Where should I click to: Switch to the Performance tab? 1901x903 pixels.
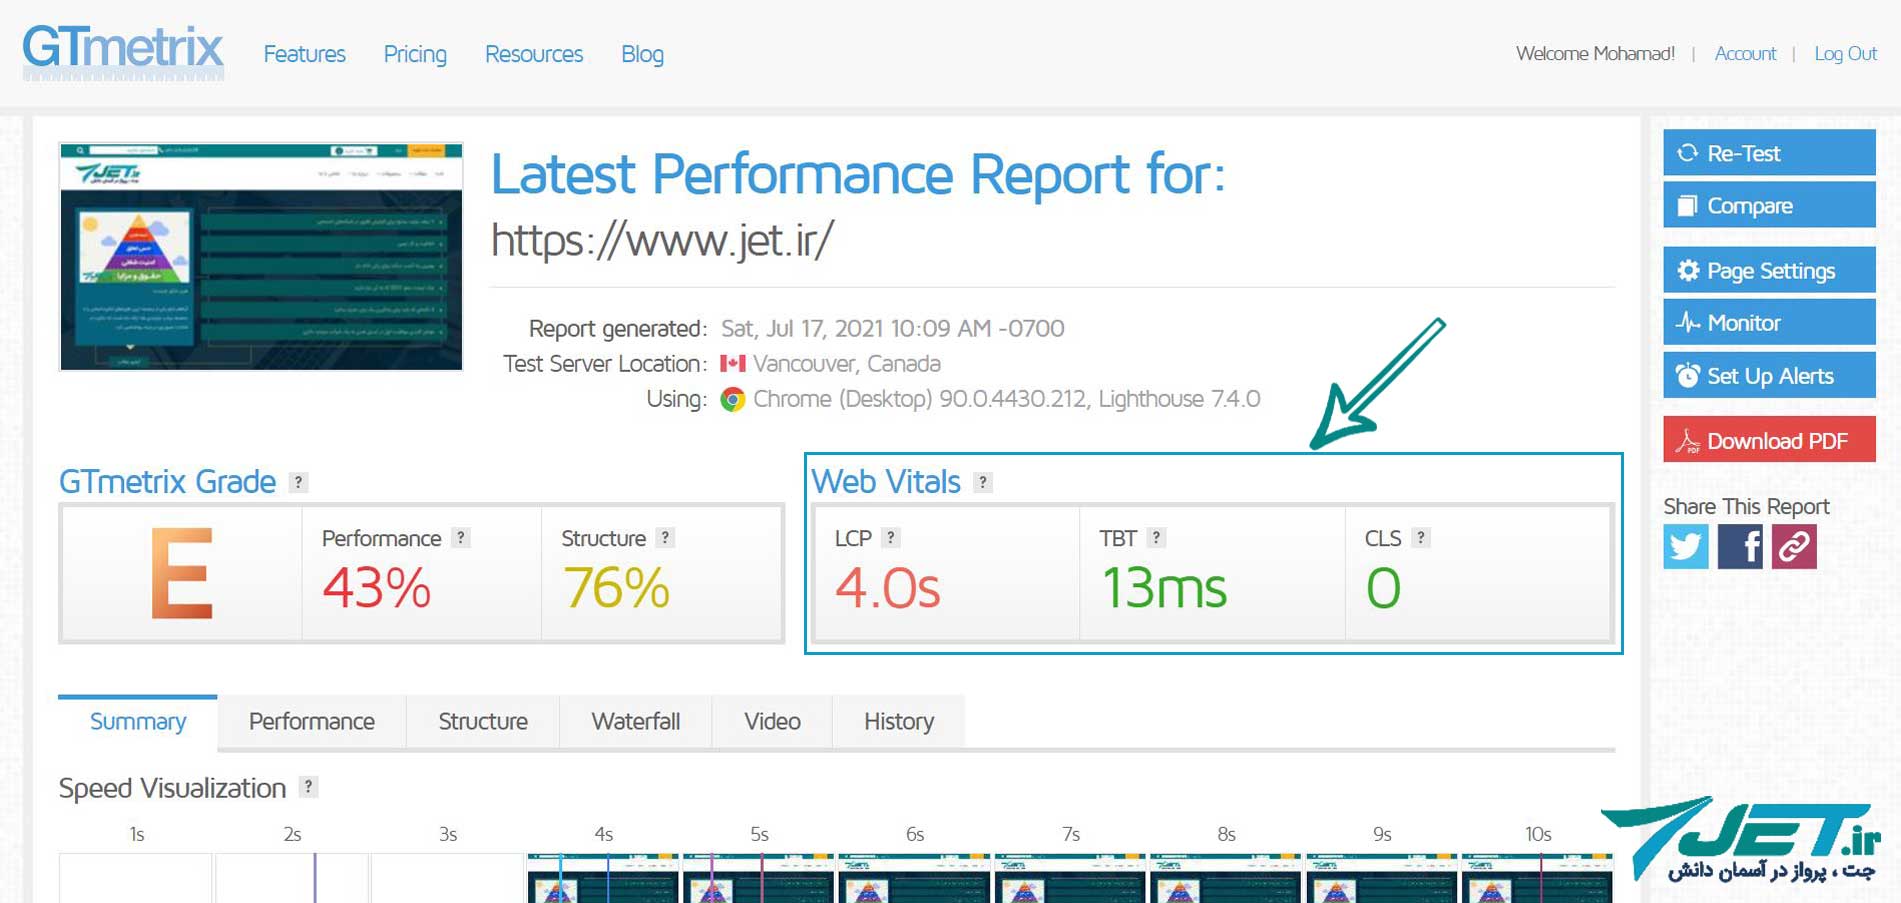click(x=312, y=722)
